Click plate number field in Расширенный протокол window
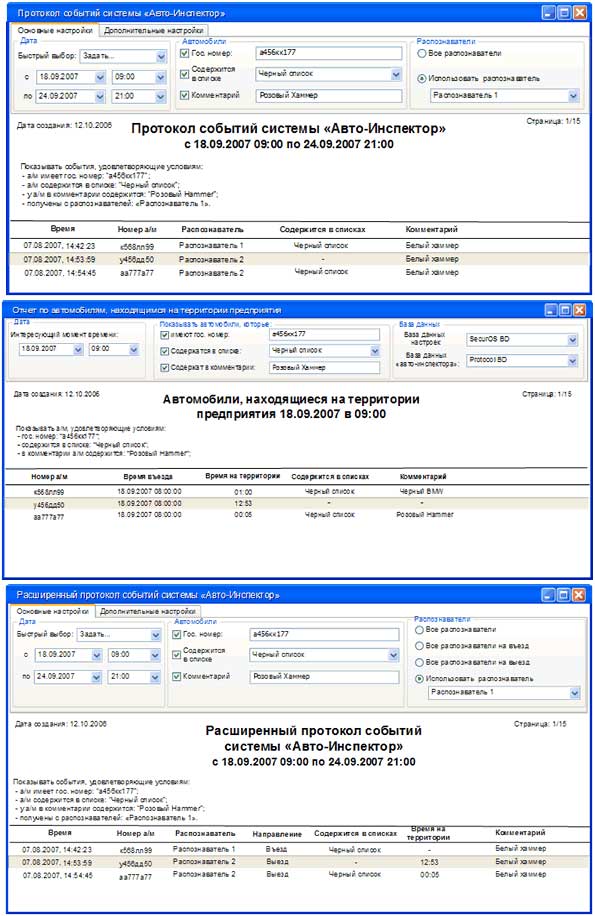This screenshot has height=916, width=595. (325, 634)
